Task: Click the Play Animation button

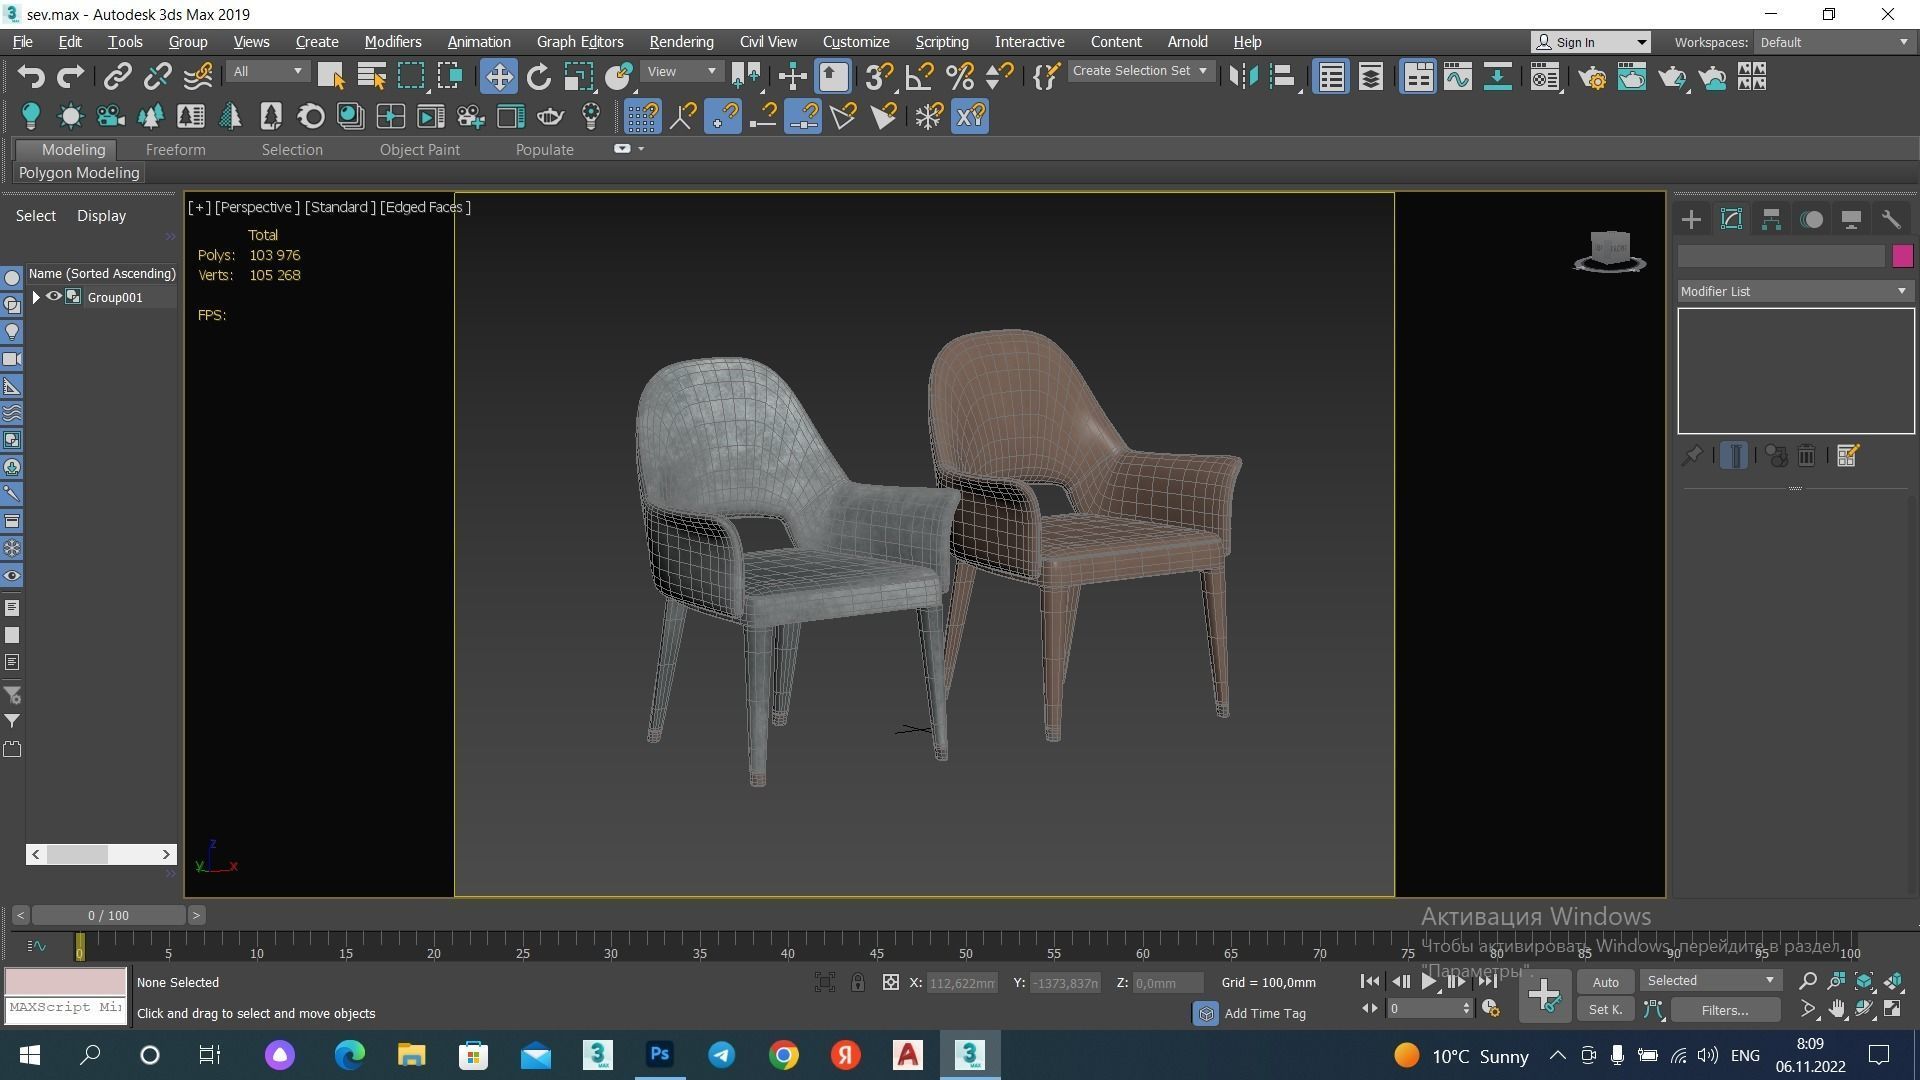Action: click(1429, 982)
